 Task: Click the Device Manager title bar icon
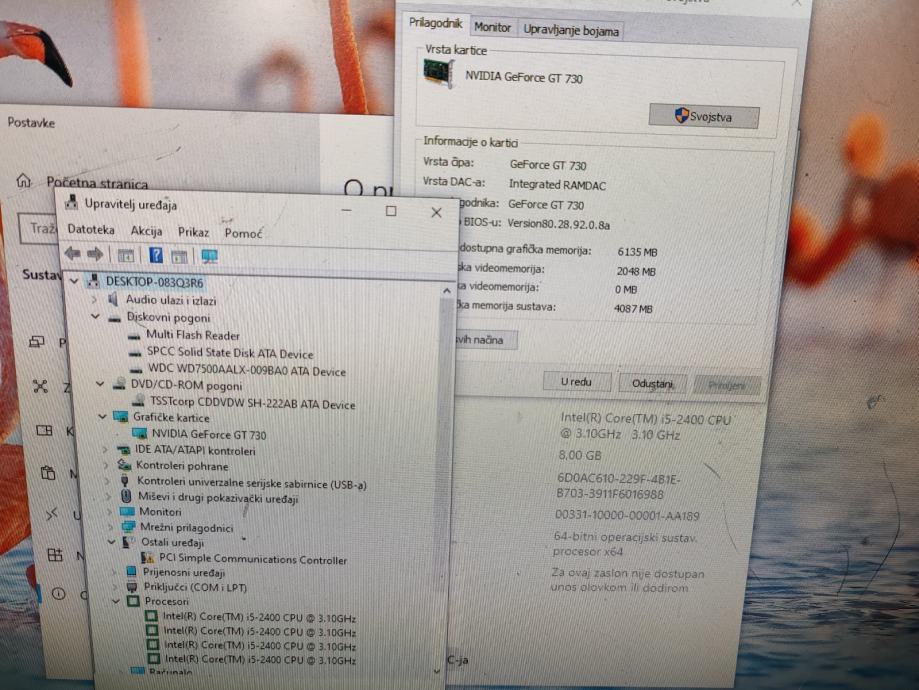pos(72,202)
